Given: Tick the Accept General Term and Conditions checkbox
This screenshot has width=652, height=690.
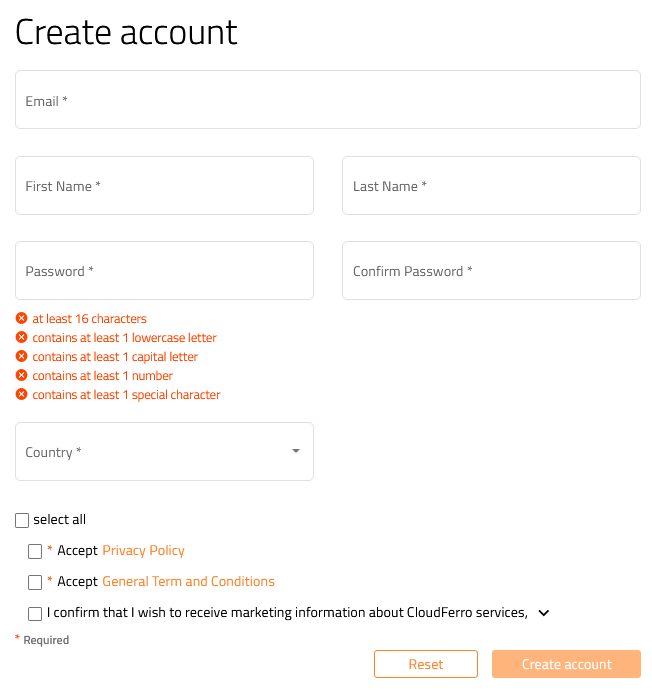Looking at the screenshot, I should coord(35,582).
